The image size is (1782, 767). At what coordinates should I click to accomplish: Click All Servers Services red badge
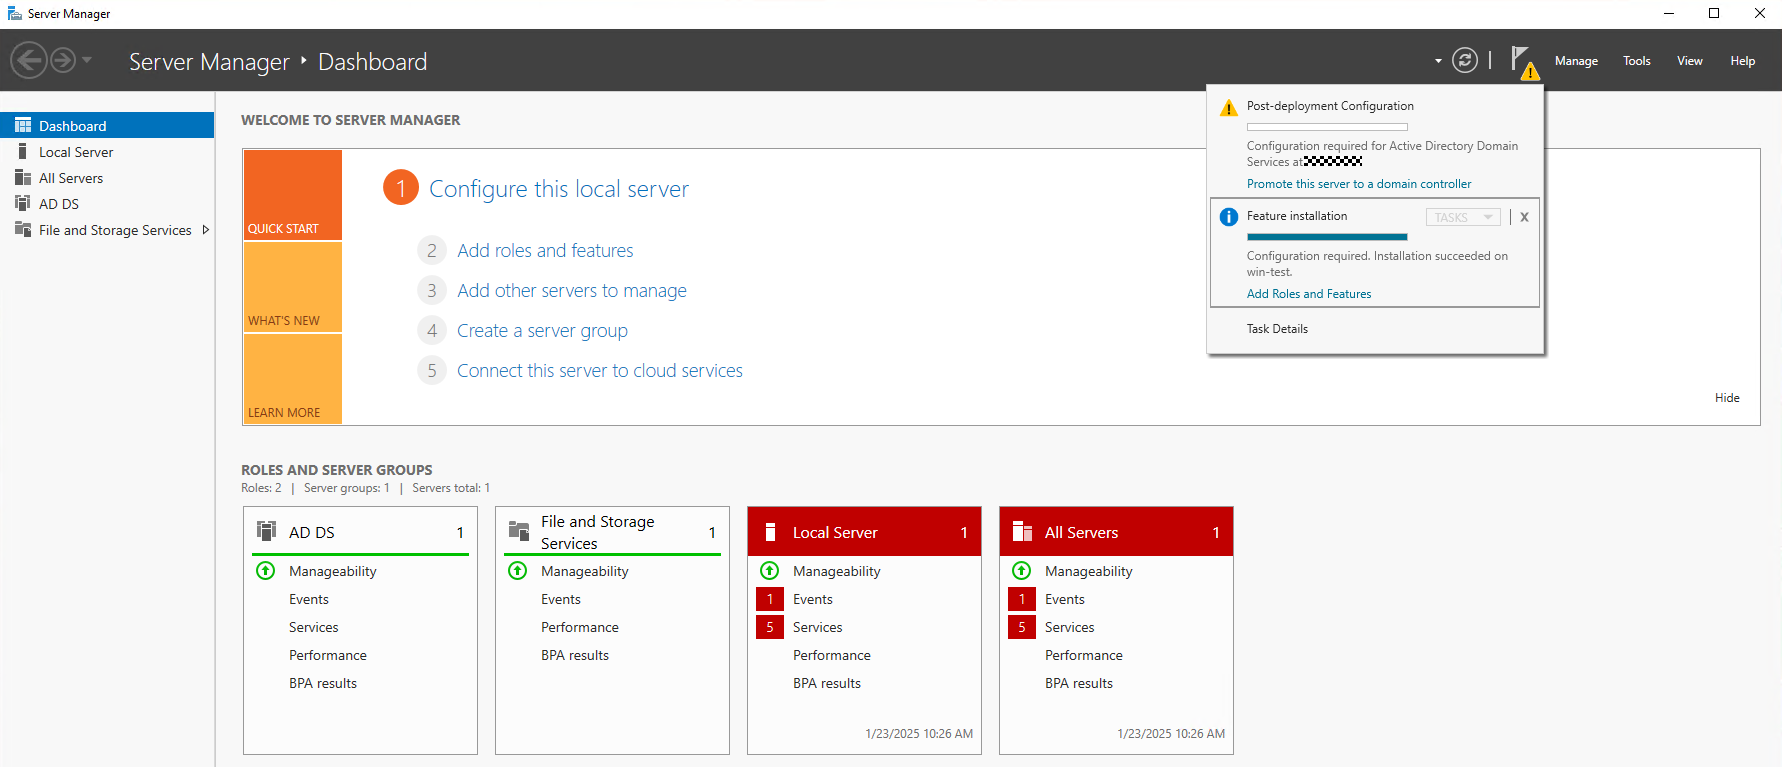point(1022,627)
